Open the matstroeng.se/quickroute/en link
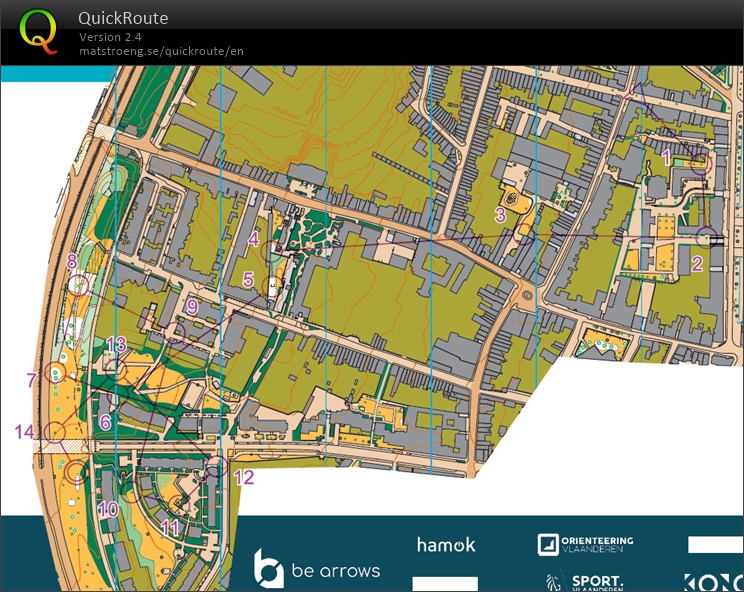Image resolution: width=744 pixels, height=592 pixels. pyautogui.click(x=161, y=51)
